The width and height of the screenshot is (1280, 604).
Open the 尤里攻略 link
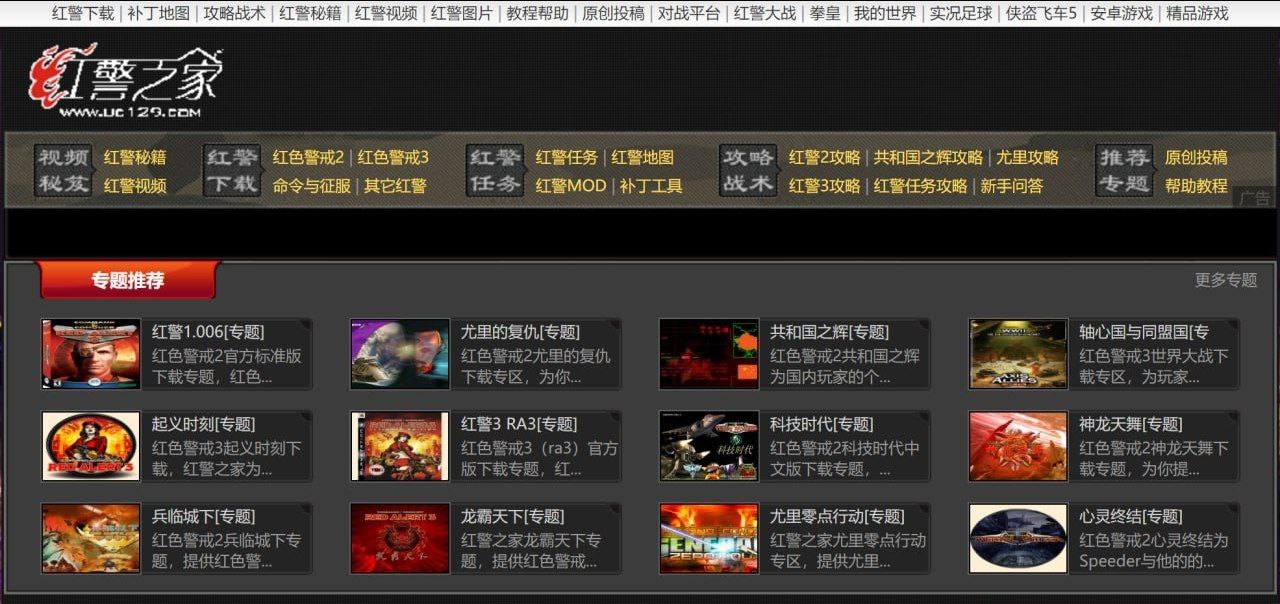[x=1027, y=157]
